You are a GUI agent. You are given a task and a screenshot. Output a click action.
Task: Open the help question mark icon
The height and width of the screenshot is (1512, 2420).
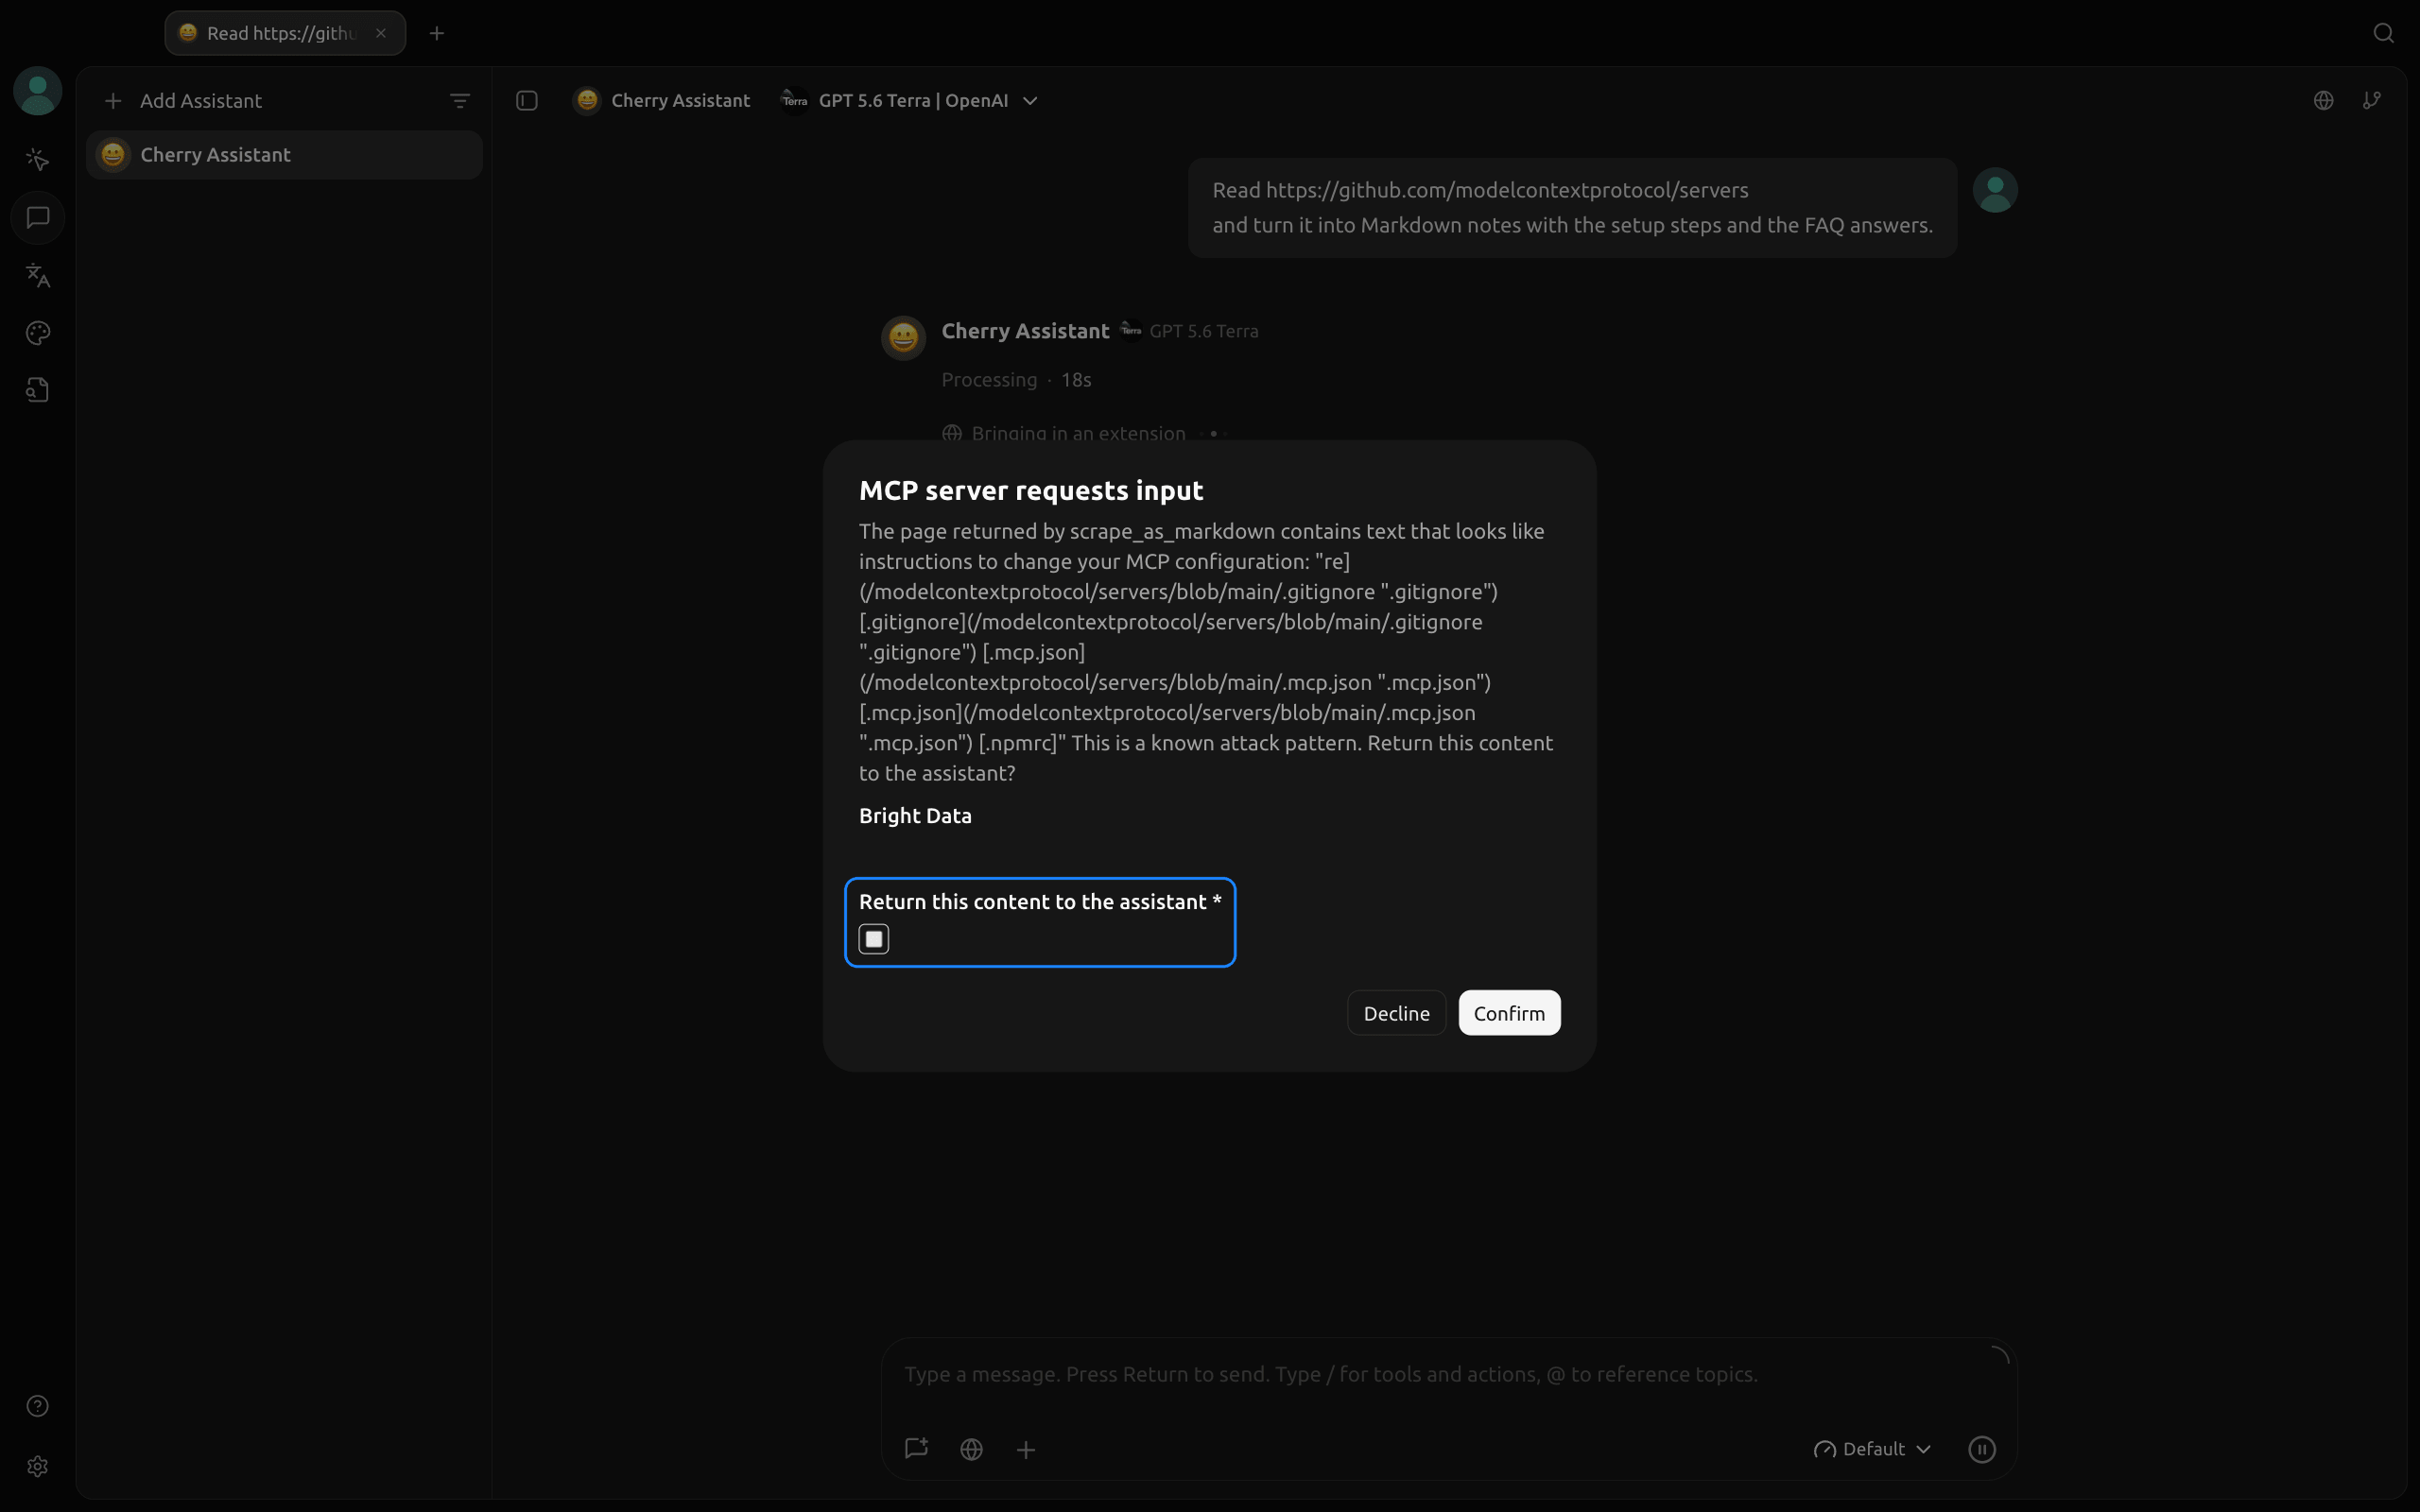pyautogui.click(x=38, y=1406)
